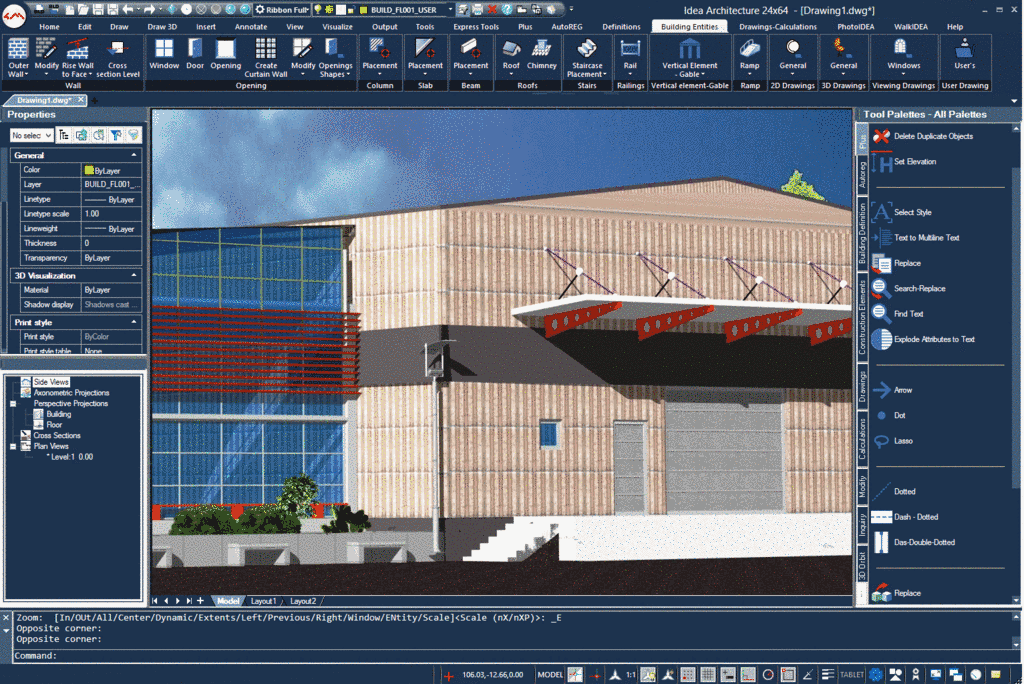
Task: Choose Create Curtain Wall
Action: click(266, 57)
